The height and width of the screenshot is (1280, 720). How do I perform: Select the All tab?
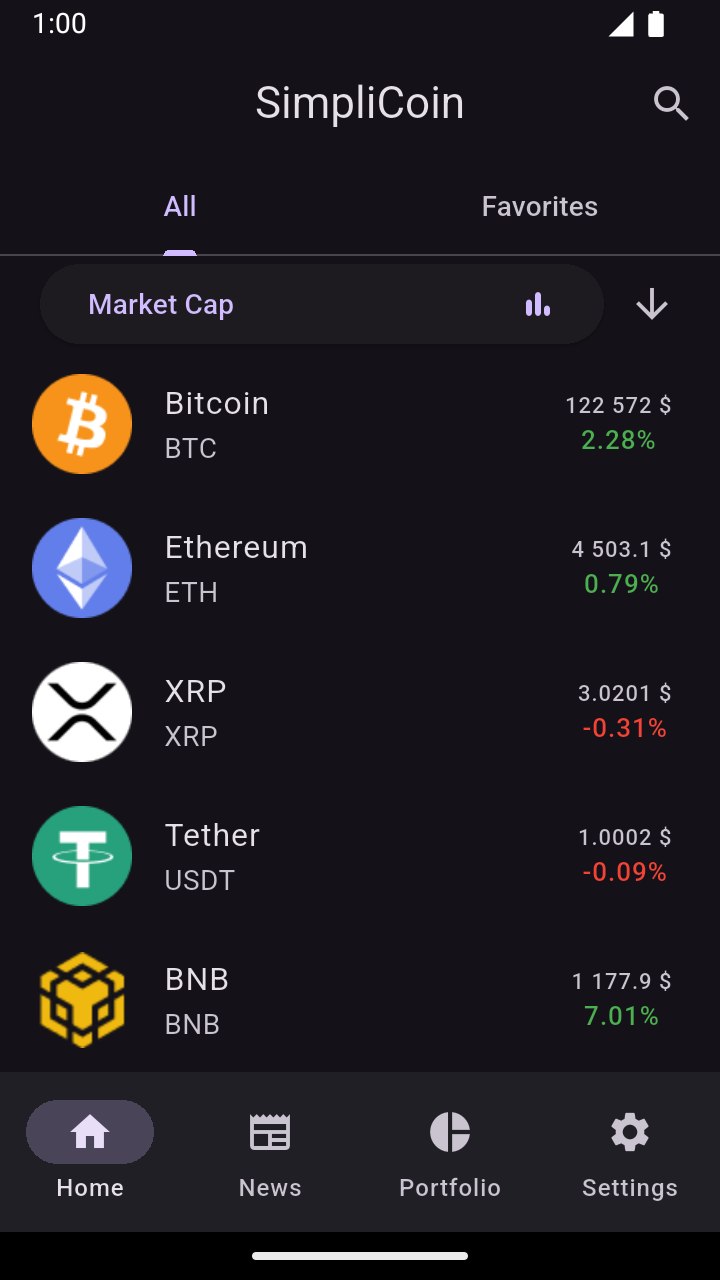[x=180, y=207]
